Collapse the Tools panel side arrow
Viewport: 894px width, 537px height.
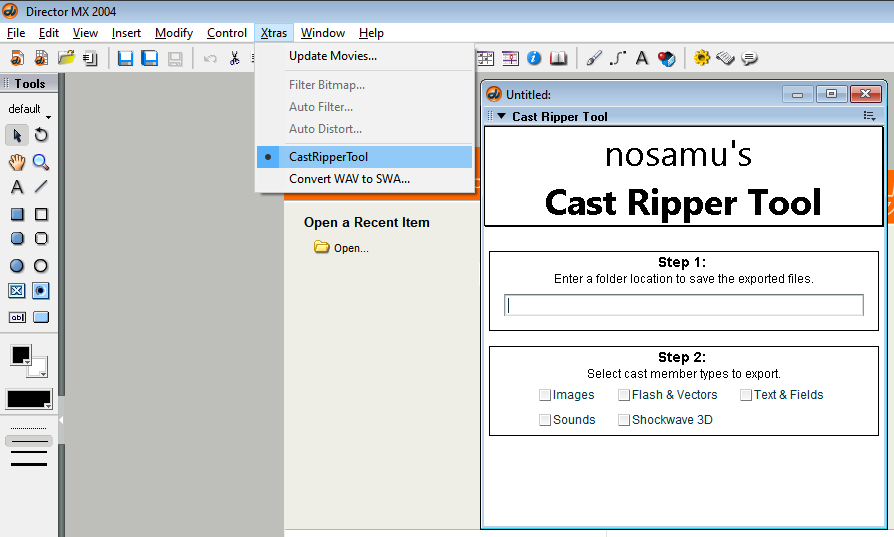coord(60,421)
